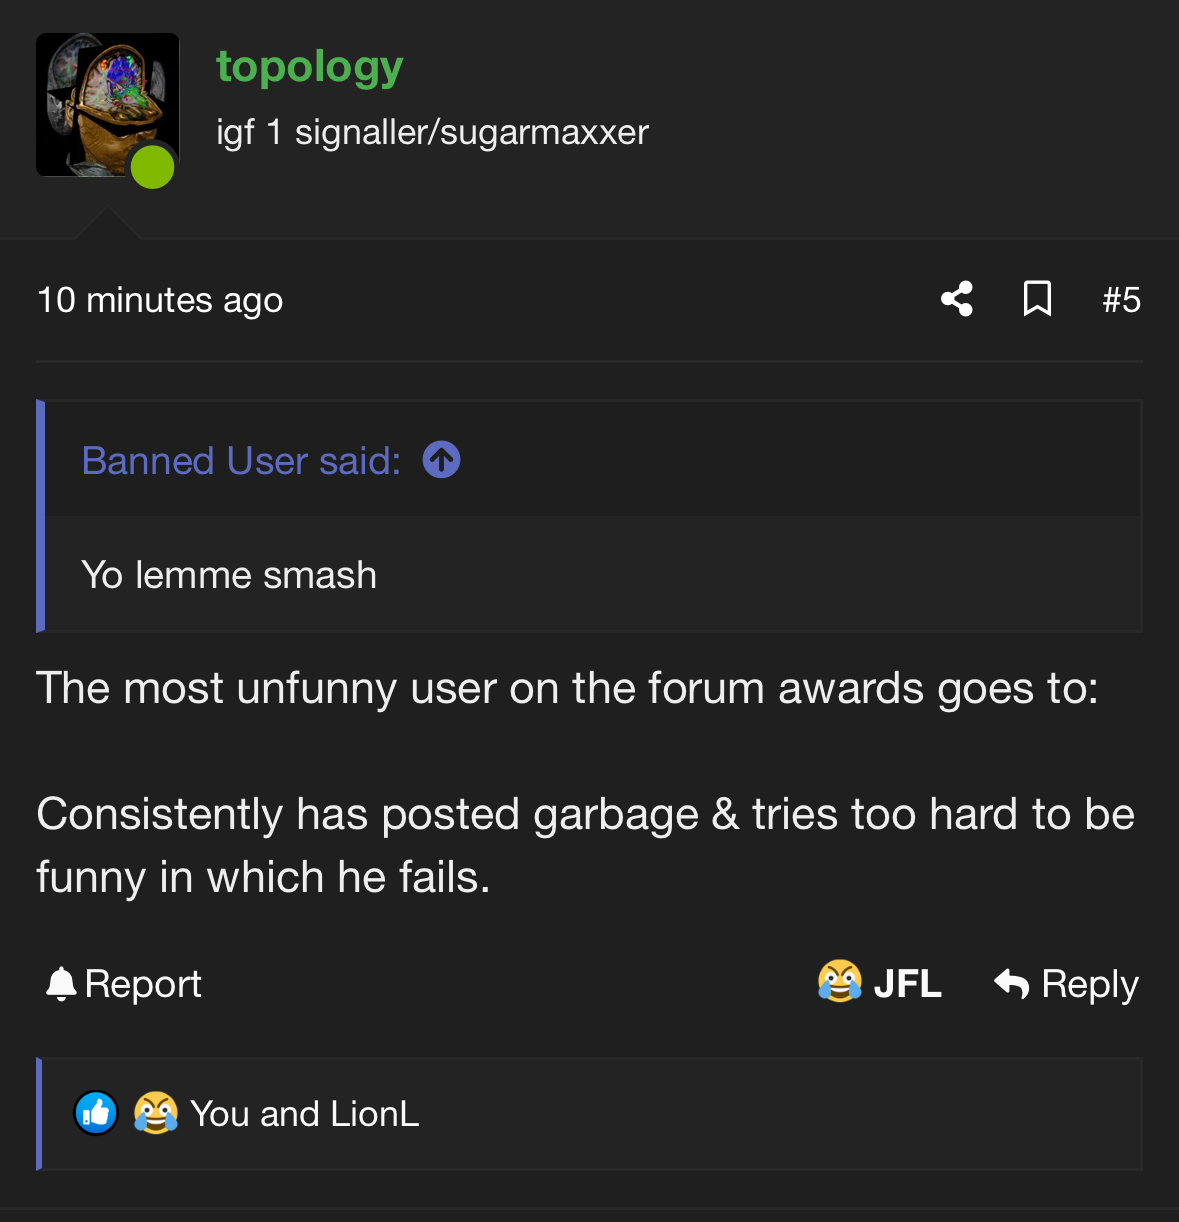
Task: Click the Banned User said link
Action: coord(241,461)
